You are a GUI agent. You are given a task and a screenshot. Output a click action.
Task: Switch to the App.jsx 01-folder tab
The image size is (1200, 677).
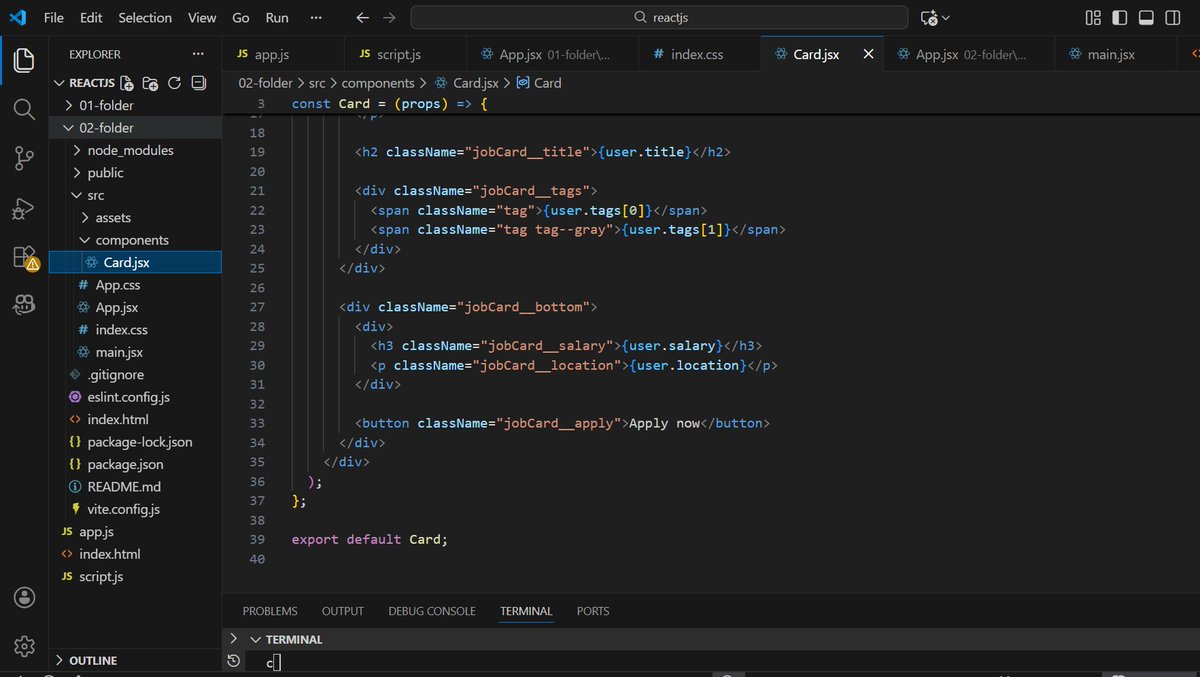(553, 55)
